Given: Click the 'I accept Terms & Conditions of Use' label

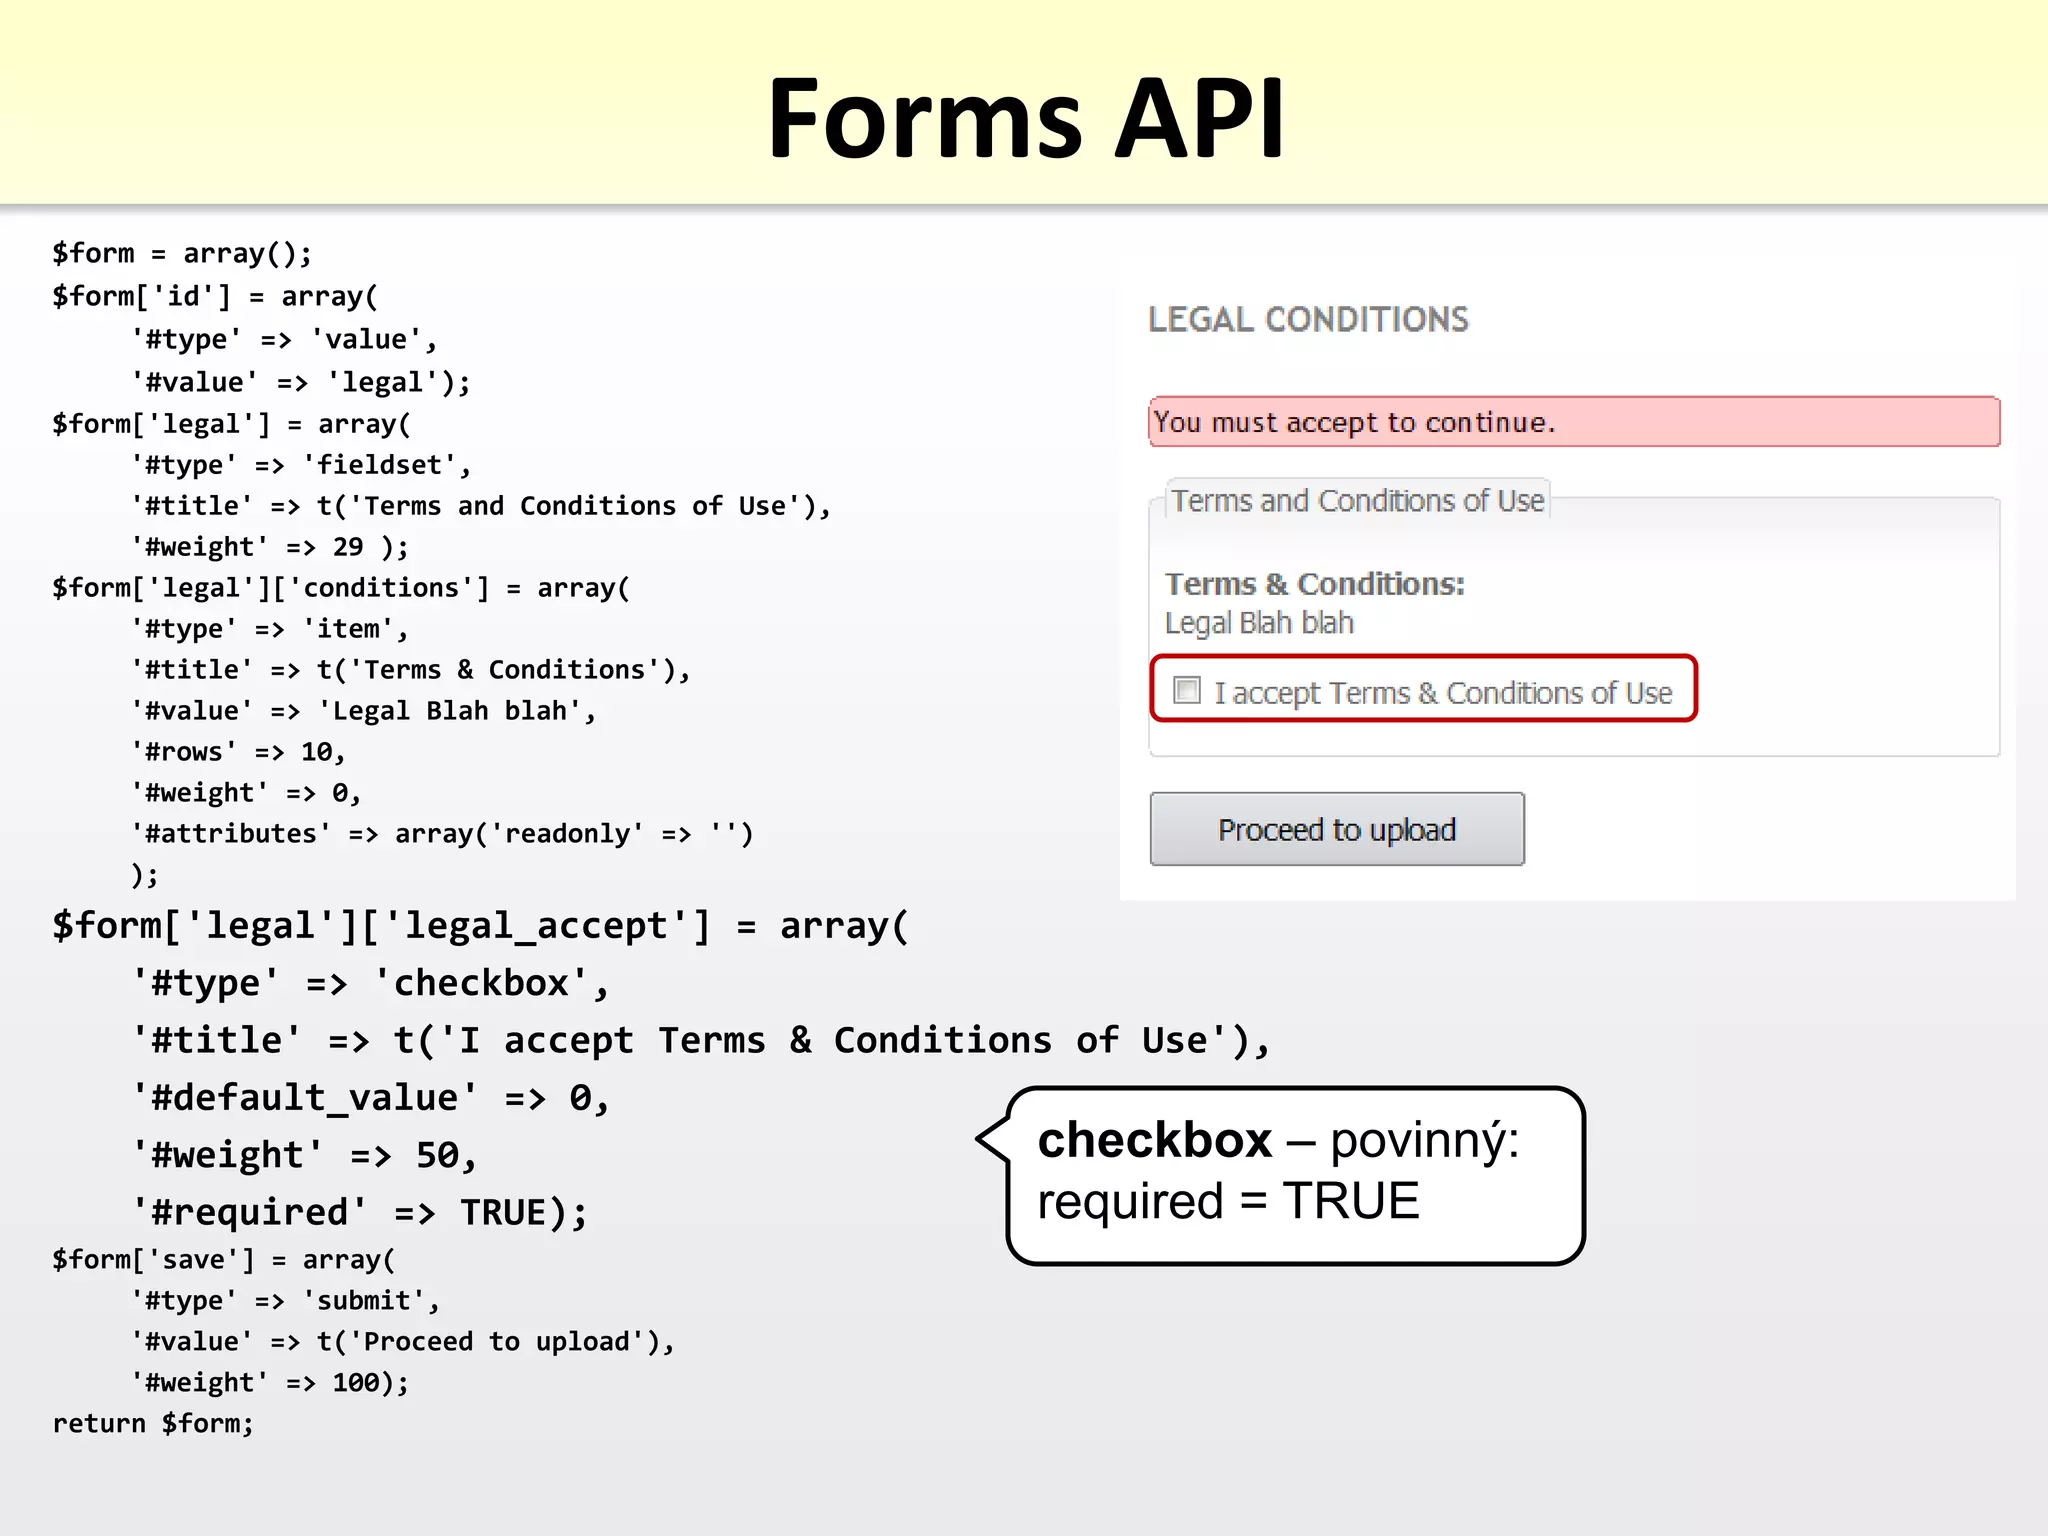Looking at the screenshot, I should (1442, 692).
